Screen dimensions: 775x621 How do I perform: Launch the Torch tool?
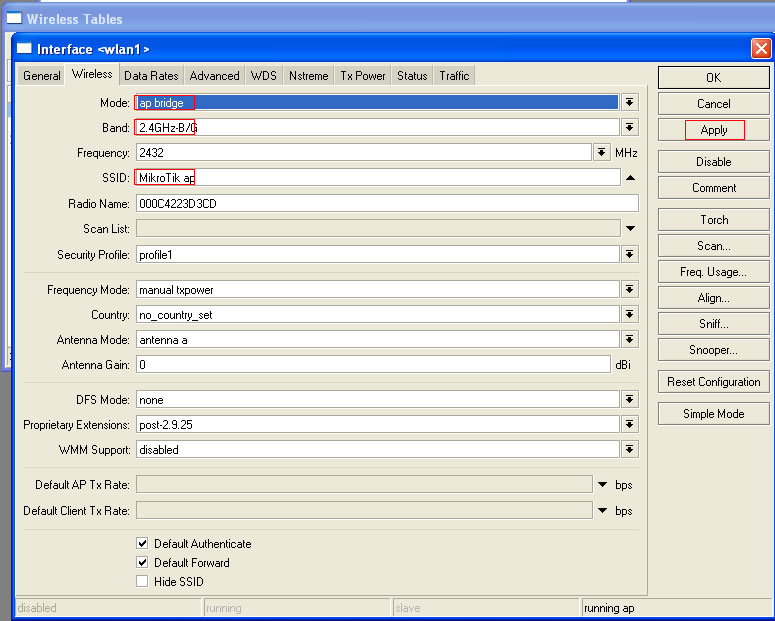click(713, 220)
